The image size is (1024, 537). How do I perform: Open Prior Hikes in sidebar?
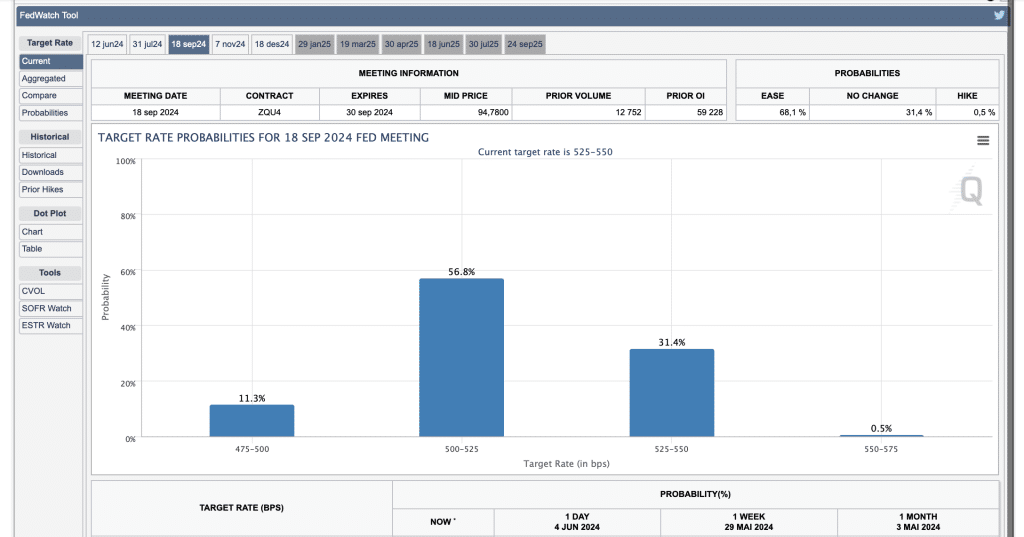click(51, 189)
